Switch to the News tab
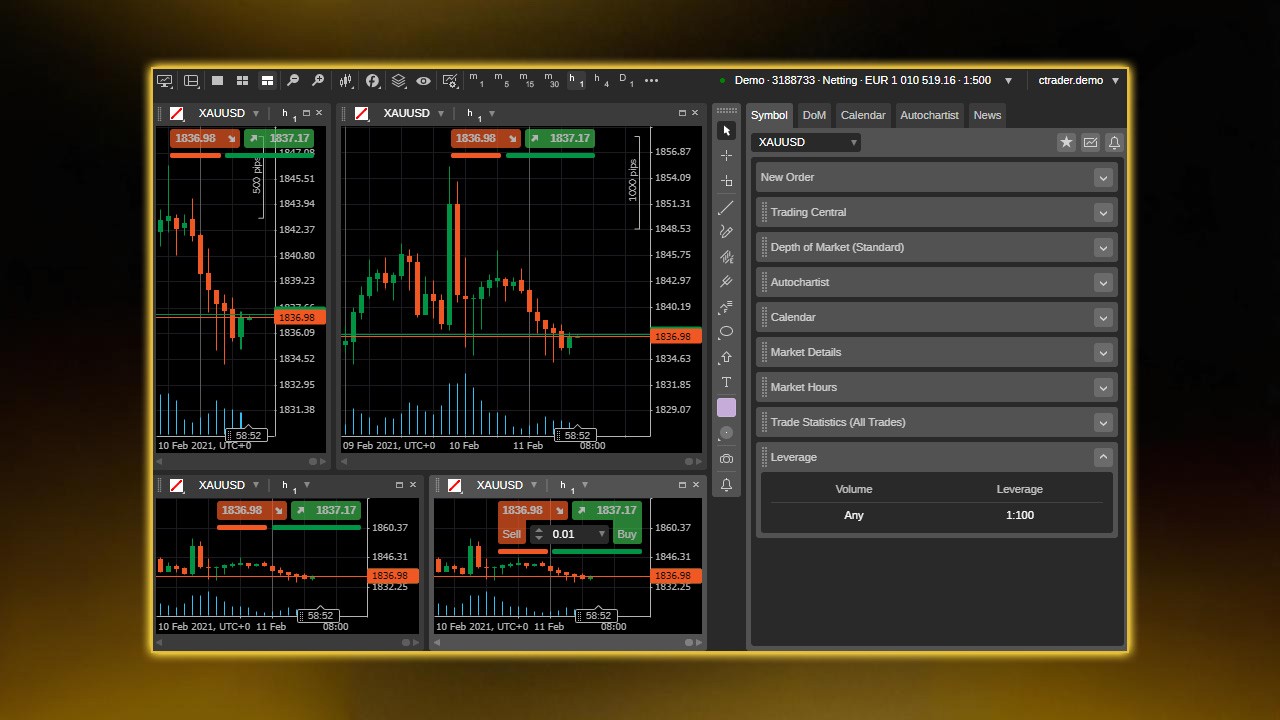The image size is (1280, 720). (987, 115)
